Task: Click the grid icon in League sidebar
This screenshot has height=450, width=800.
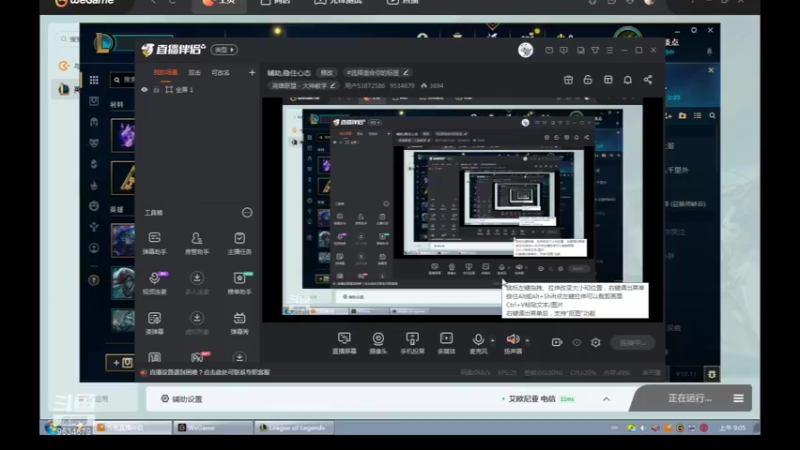Action: pos(94,80)
